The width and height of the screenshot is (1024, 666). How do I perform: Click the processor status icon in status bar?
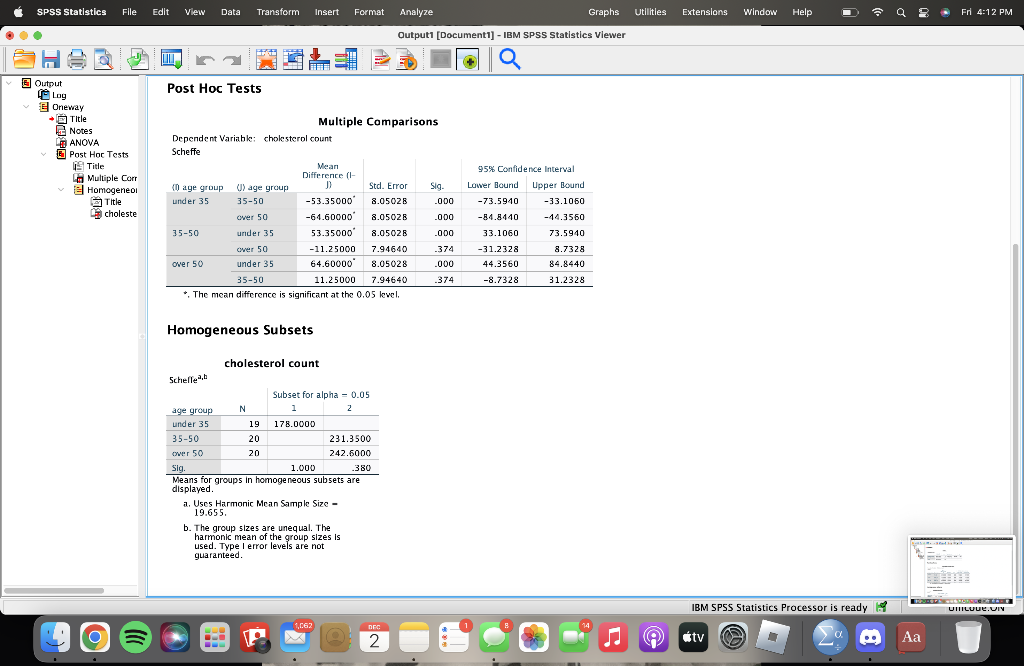[x=882, y=607]
